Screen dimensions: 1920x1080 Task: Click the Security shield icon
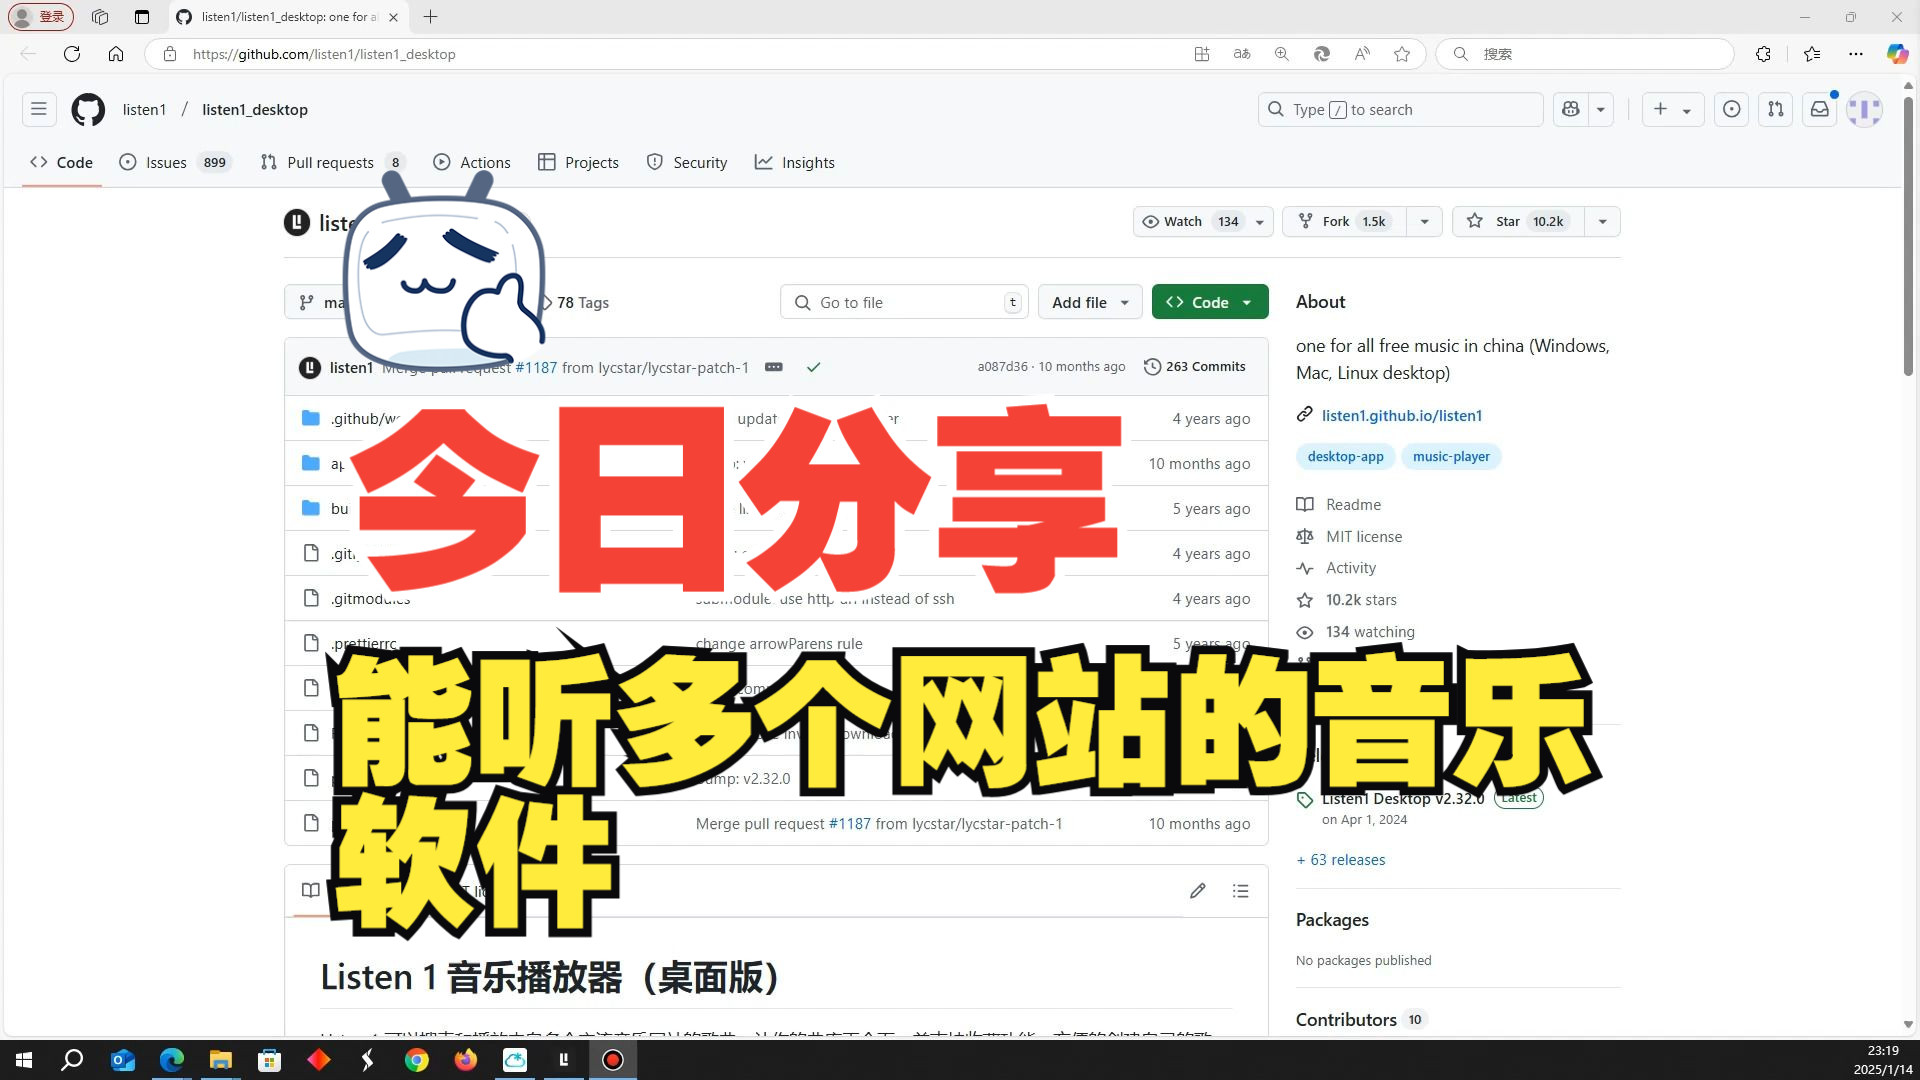pyautogui.click(x=654, y=162)
